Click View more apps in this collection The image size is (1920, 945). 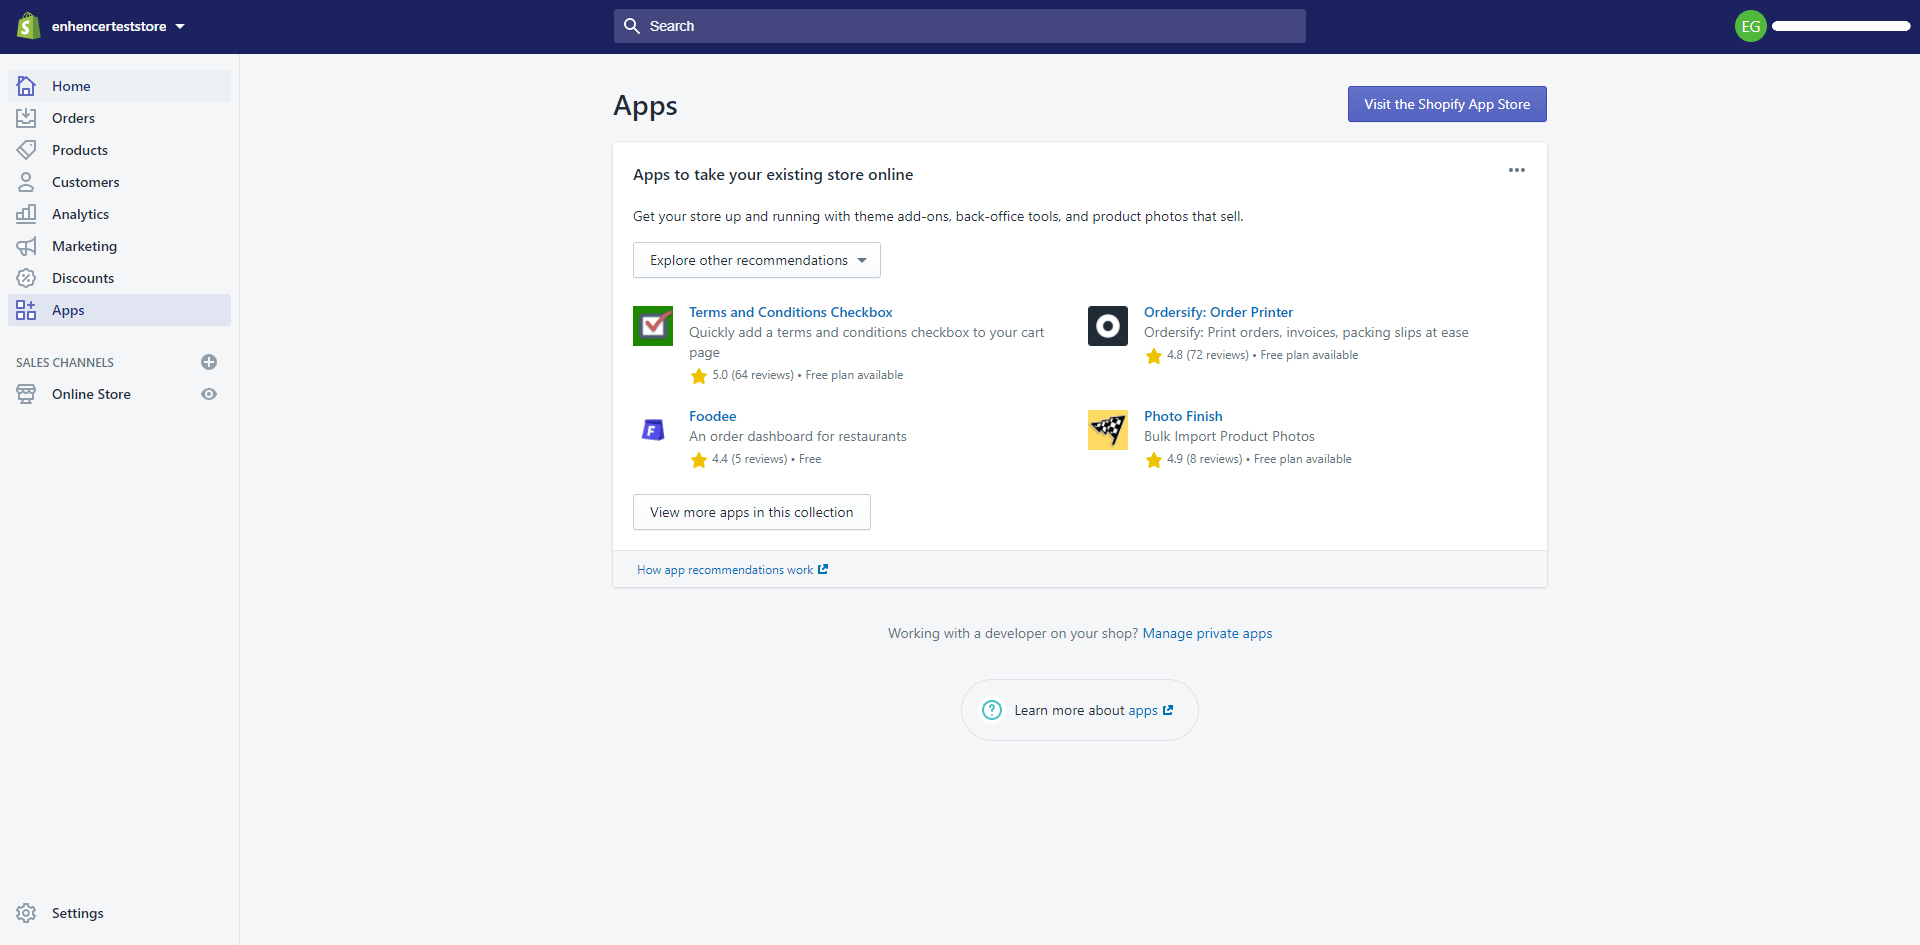click(752, 512)
